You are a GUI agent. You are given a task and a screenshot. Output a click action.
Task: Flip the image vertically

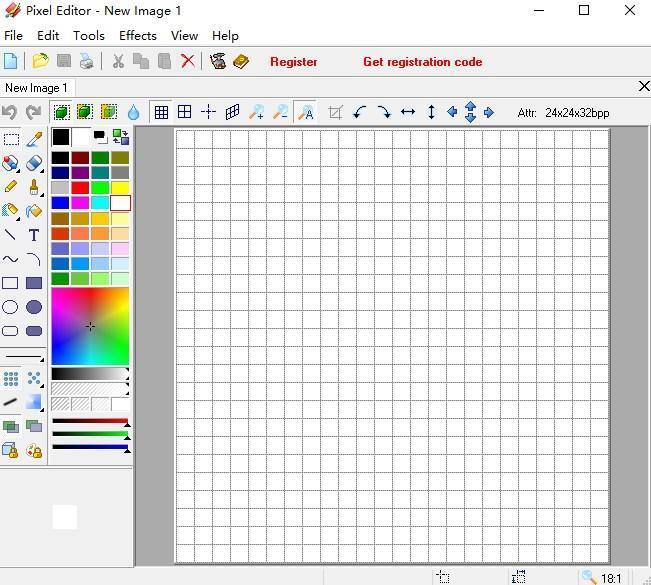click(431, 112)
